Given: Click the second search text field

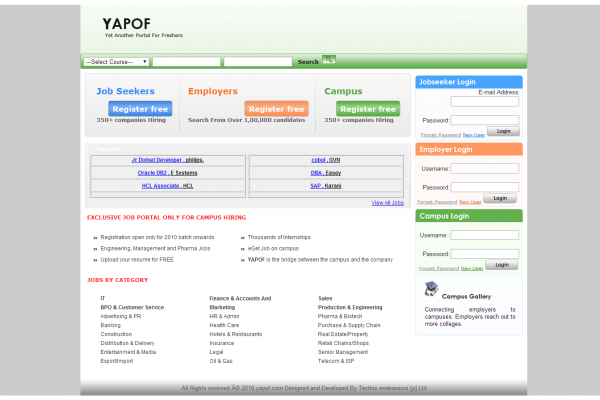Looking at the screenshot, I should [x=258, y=62].
